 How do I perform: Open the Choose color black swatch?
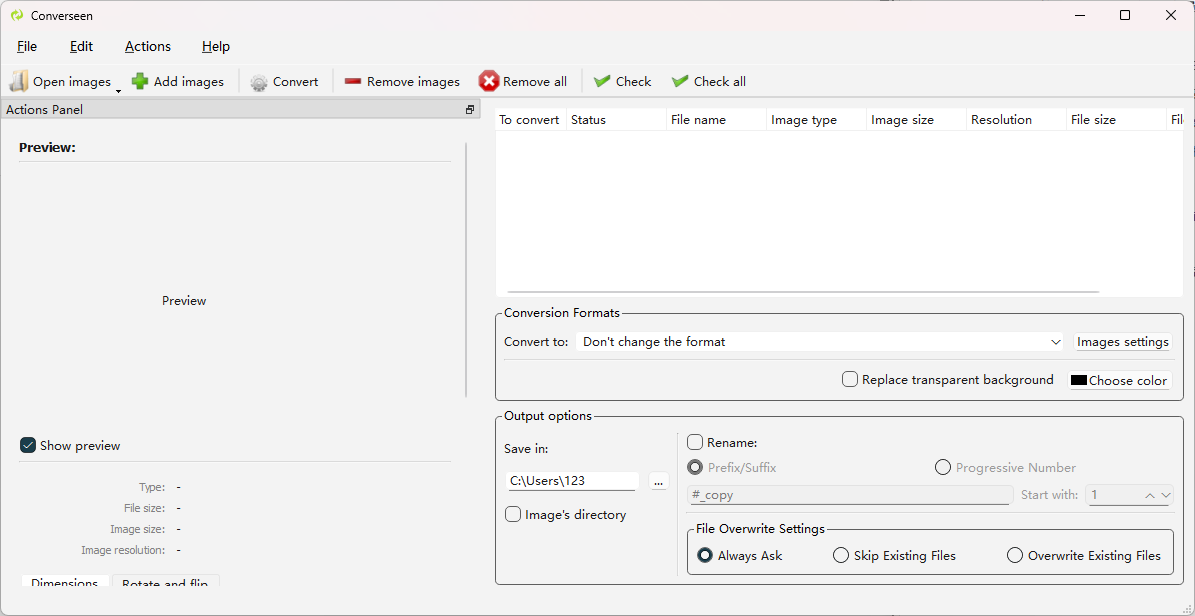click(x=1079, y=380)
